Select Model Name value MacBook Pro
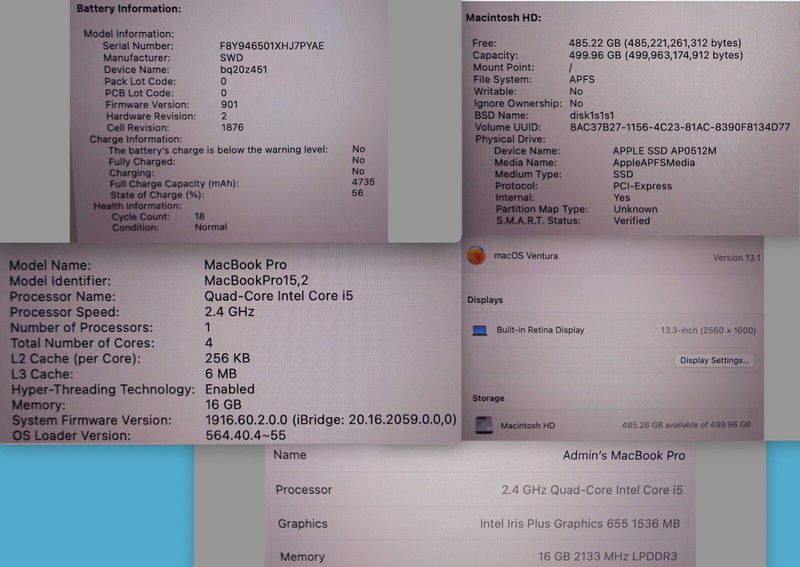Screen dimensions: 800x567 (245, 265)
